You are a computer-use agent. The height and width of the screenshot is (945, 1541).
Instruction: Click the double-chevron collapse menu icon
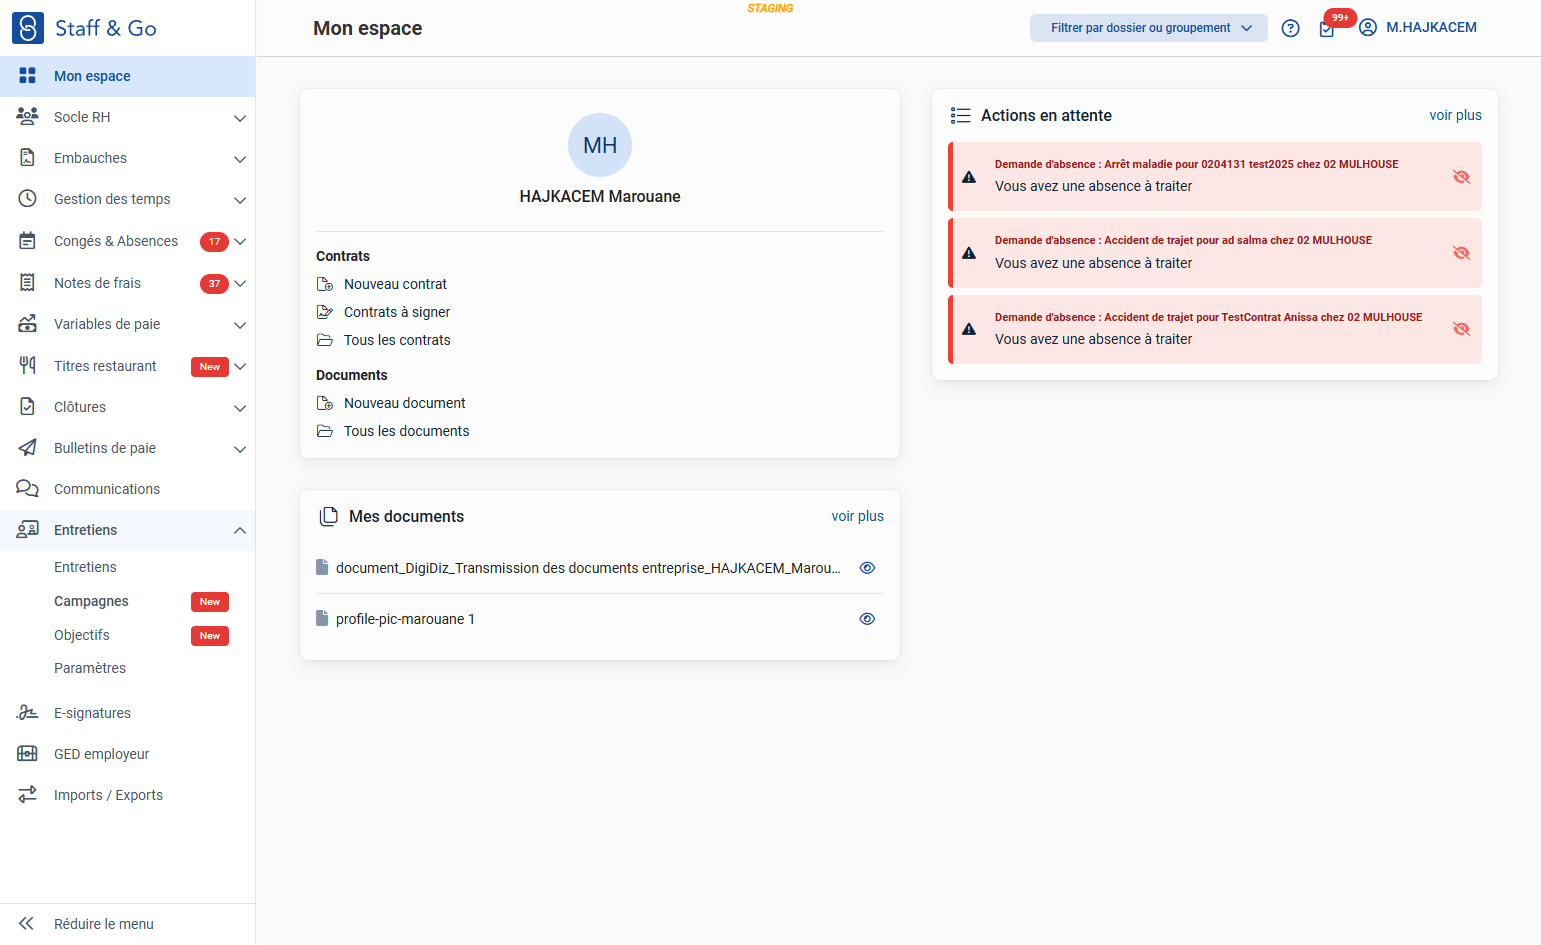pos(26,924)
